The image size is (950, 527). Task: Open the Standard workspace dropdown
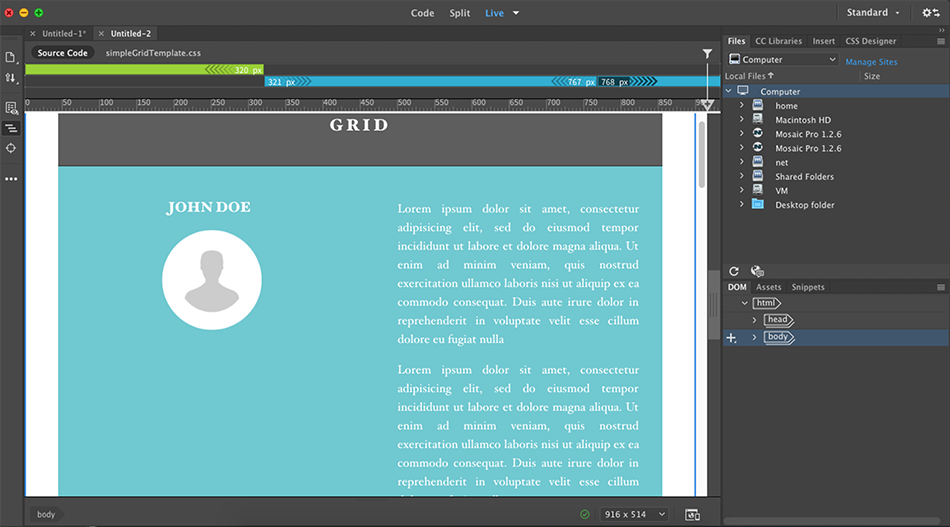(873, 13)
